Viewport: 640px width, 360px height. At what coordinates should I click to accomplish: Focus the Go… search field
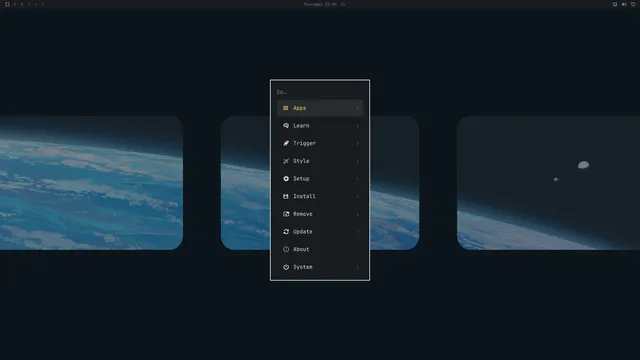click(320, 92)
